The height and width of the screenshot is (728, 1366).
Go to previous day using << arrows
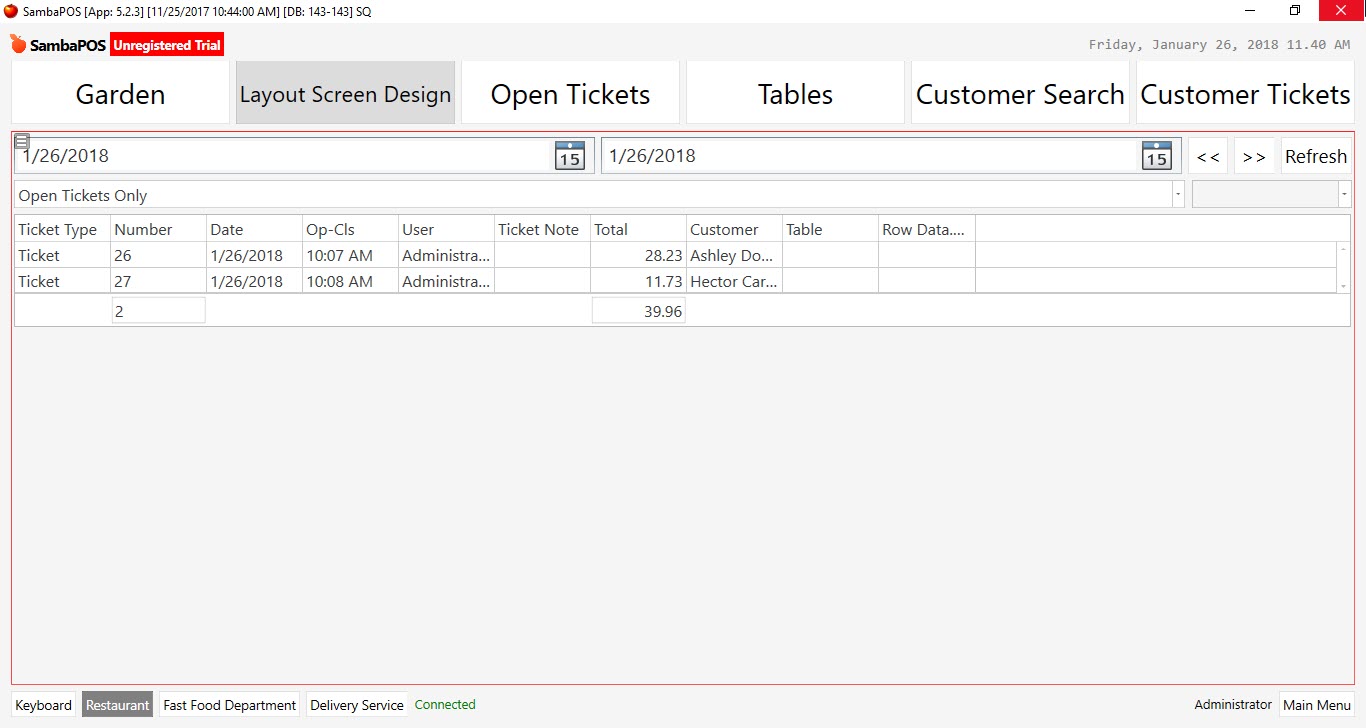click(x=1208, y=156)
